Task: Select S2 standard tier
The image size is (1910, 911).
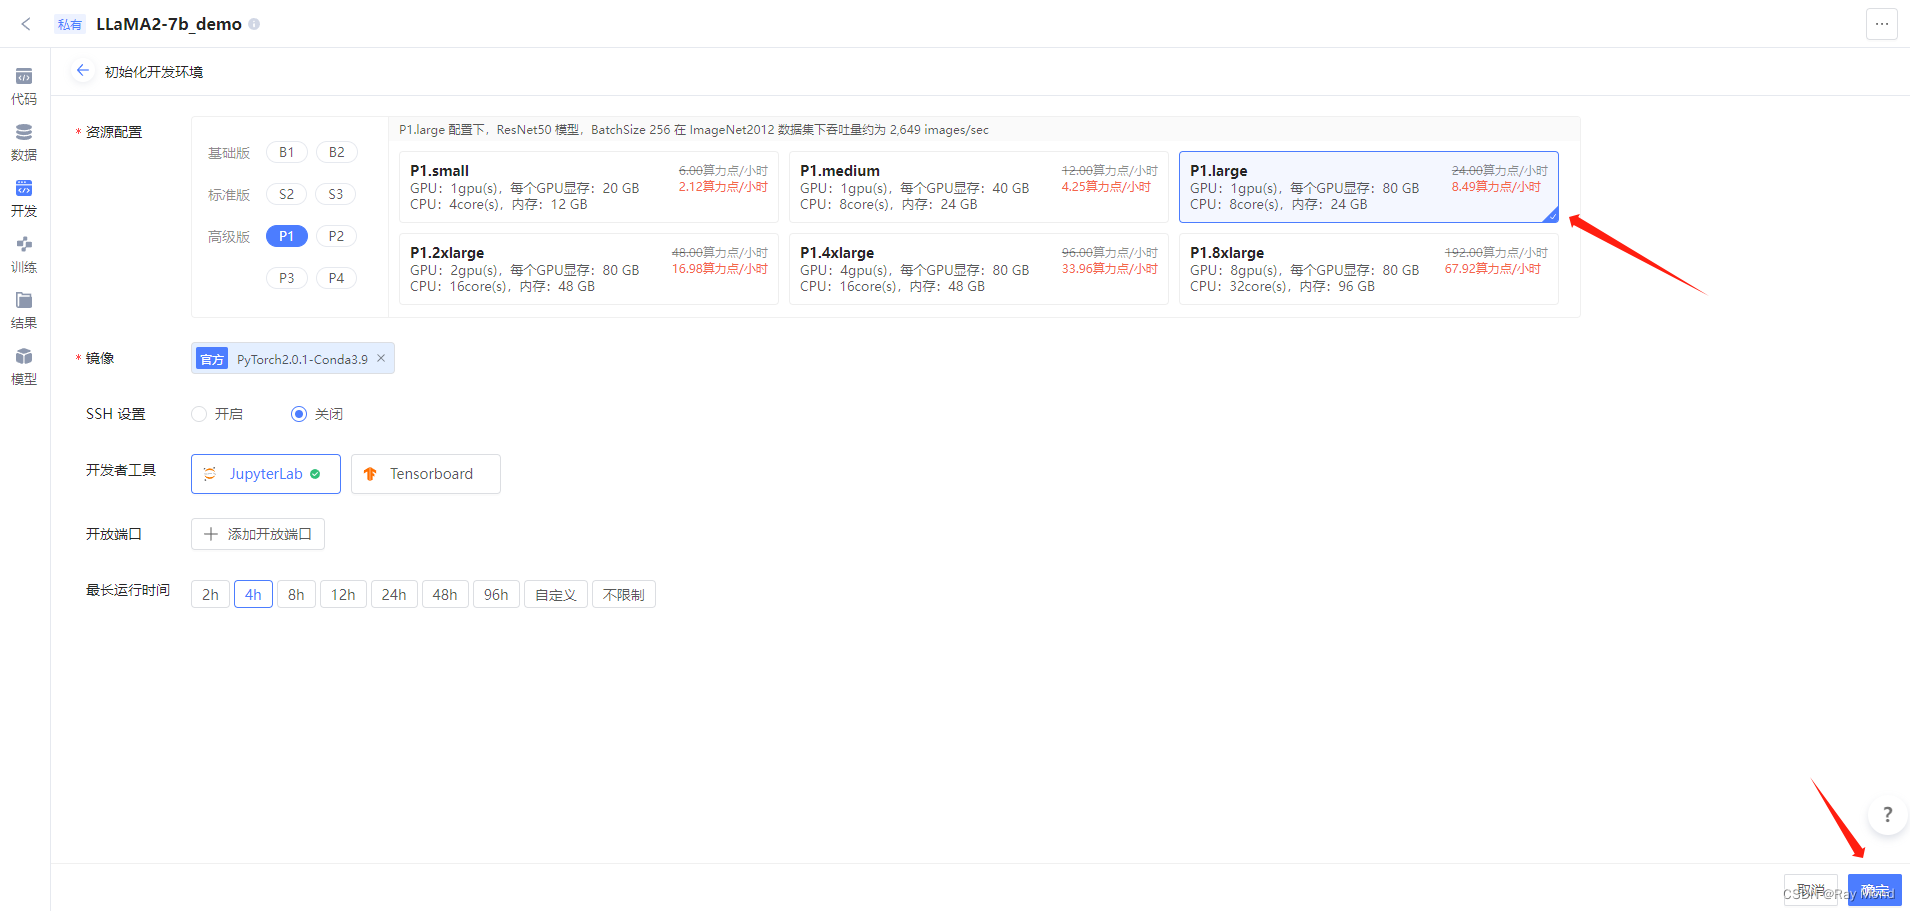Action: tap(287, 194)
